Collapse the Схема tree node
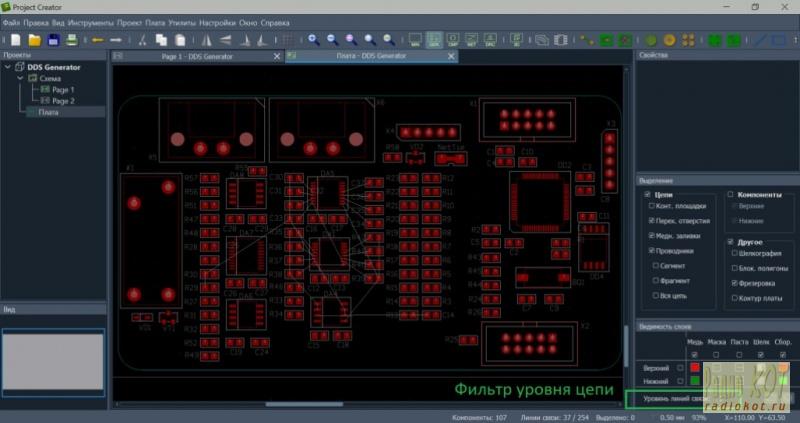Screen dimensions: 800x423 20,78
